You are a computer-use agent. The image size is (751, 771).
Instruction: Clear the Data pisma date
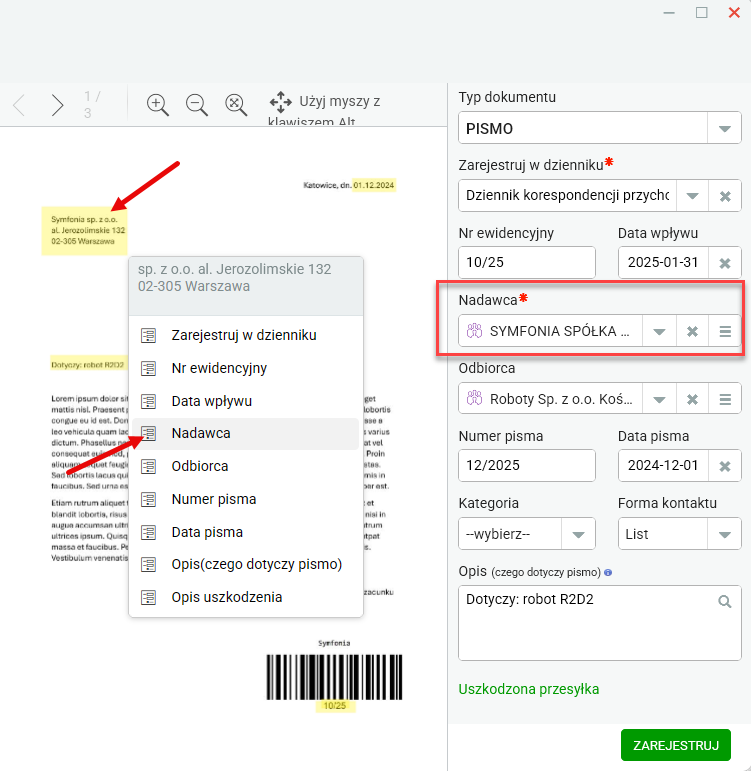click(725, 466)
